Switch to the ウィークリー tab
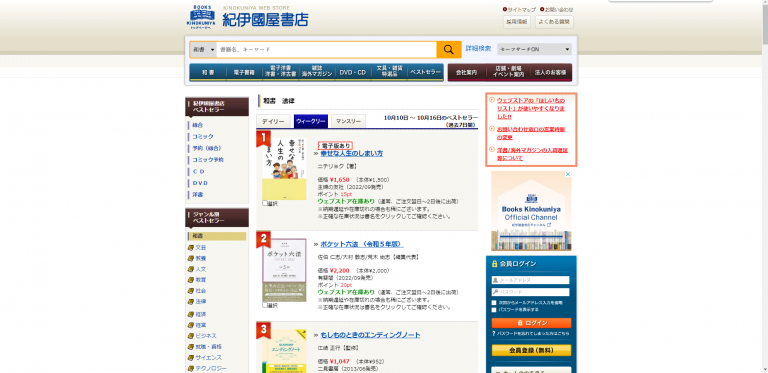This screenshot has width=768, height=373. coord(311,121)
